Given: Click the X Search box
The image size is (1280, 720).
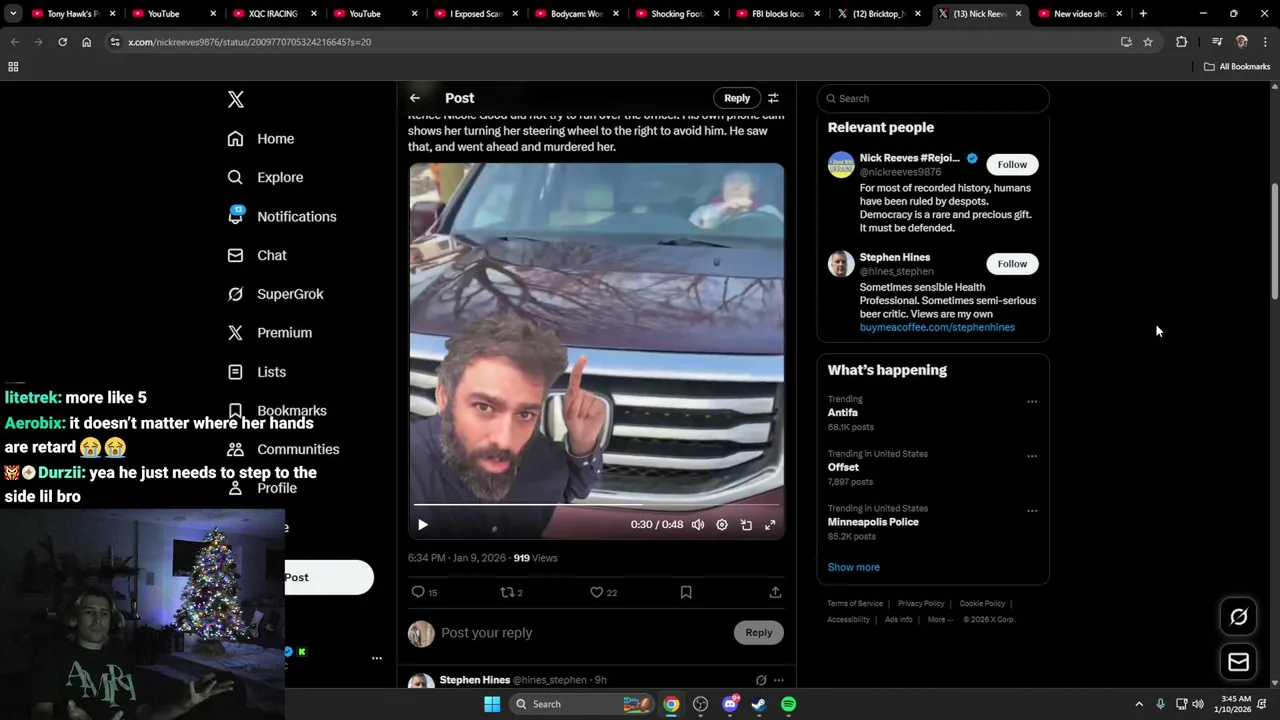Looking at the screenshot, I should point(933,98).
